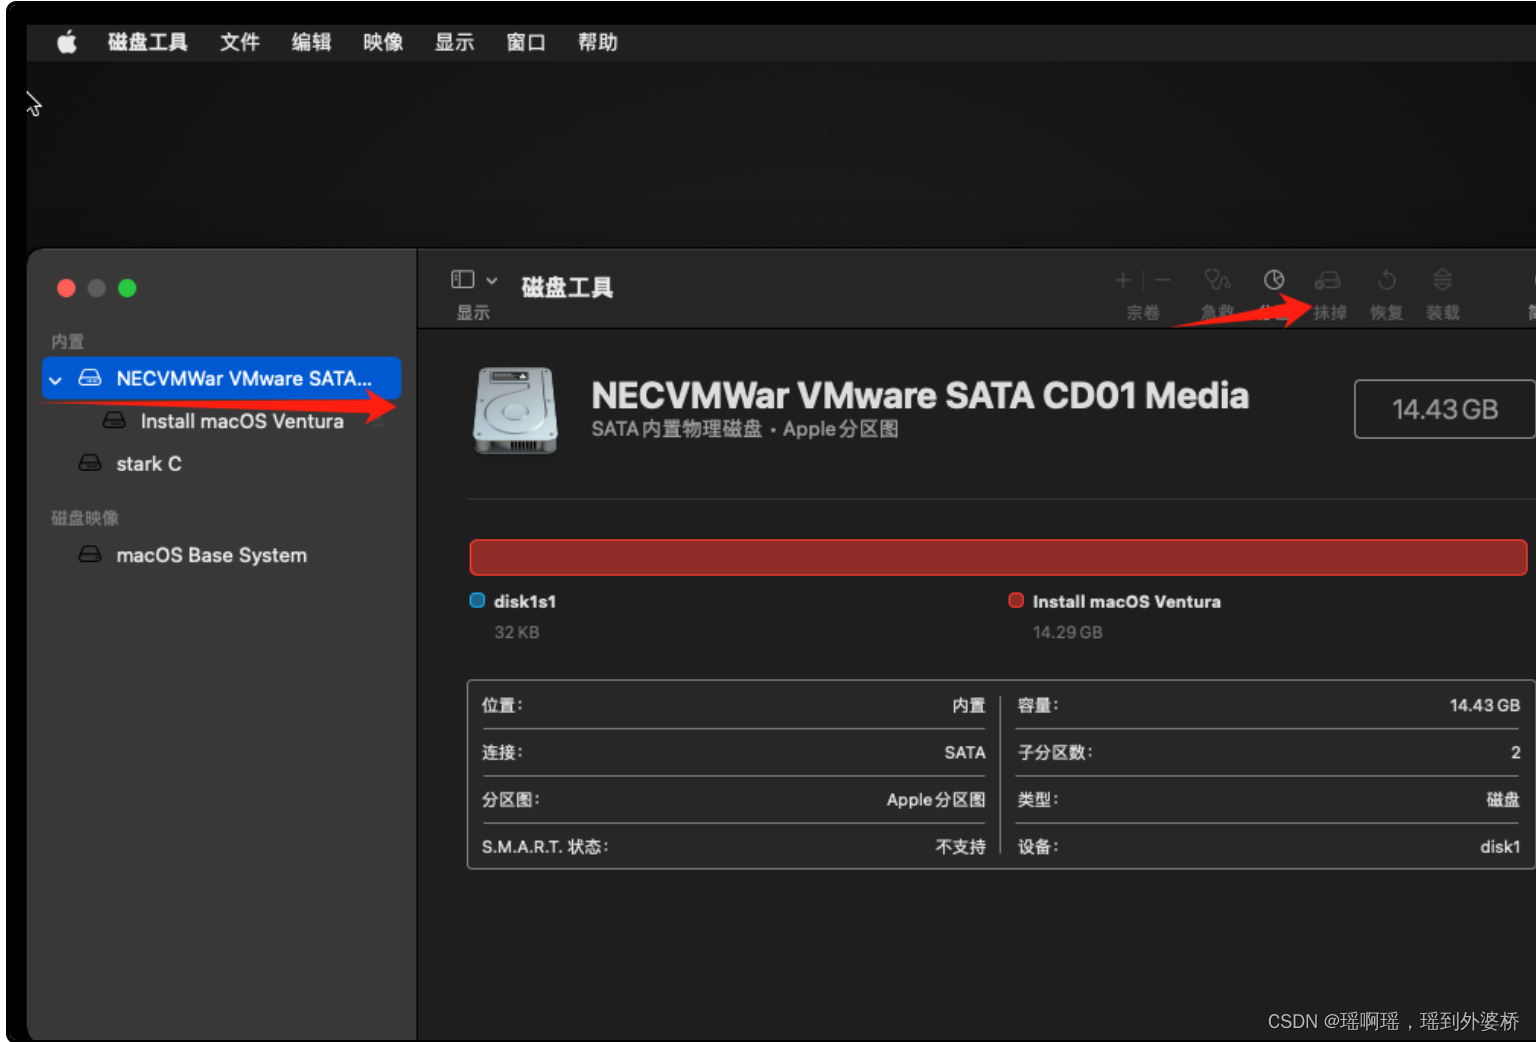Click the 连接 SATA info row
The image size is (1536, 1042).
[x=734, y=753]
